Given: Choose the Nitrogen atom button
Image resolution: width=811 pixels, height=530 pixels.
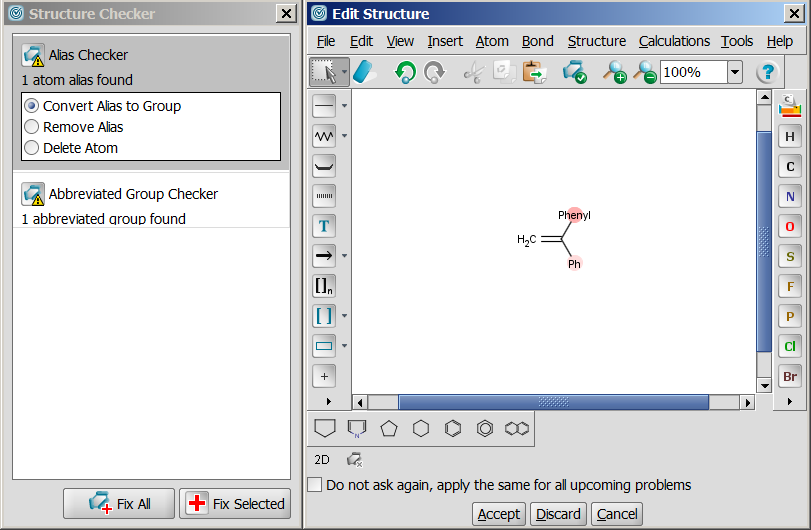Looking at the screenshot, I should click(790, 197).
